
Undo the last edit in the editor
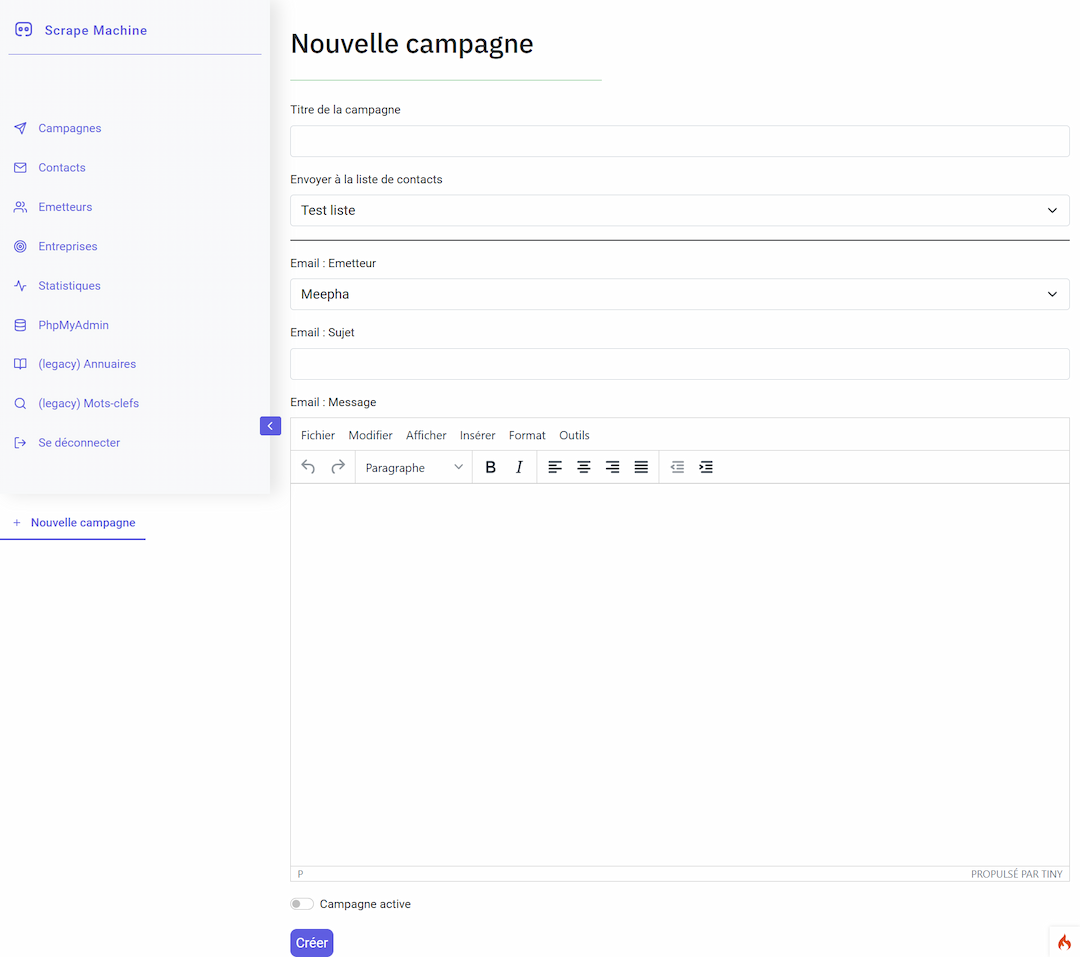pos(308,467)
